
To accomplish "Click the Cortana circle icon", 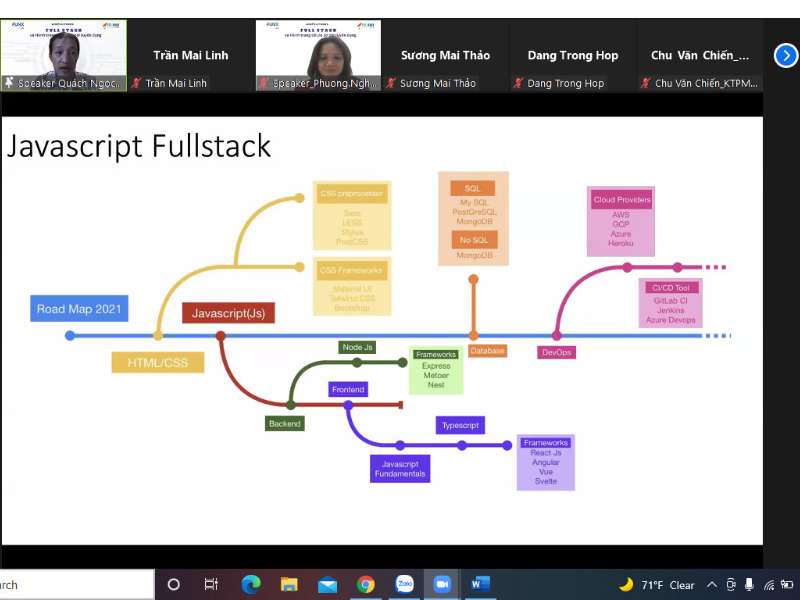I will pos(174,584).
